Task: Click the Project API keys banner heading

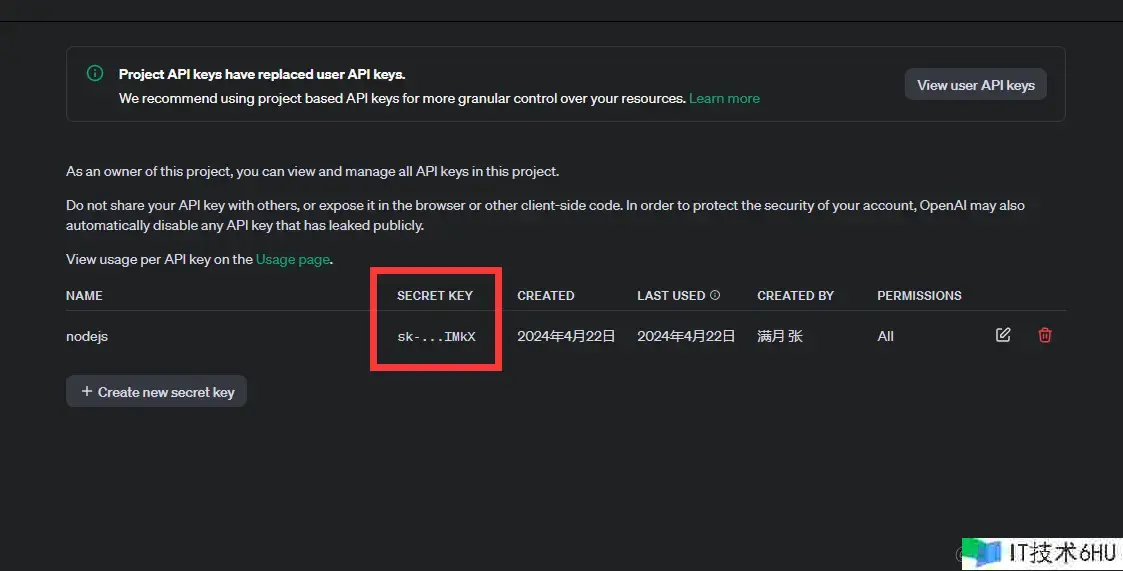Action: [x=262, y=74]
